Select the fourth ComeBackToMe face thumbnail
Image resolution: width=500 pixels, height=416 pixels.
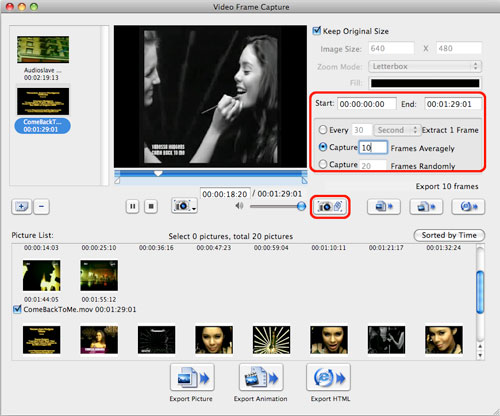tap(214, 340)
